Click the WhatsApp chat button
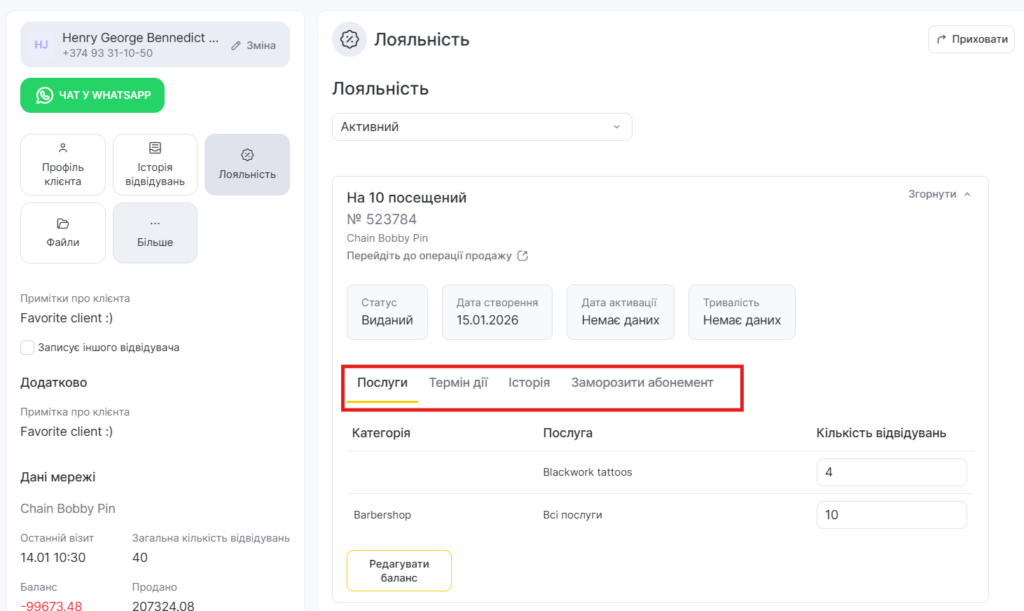1024x611 pixels. pos(92,95)
